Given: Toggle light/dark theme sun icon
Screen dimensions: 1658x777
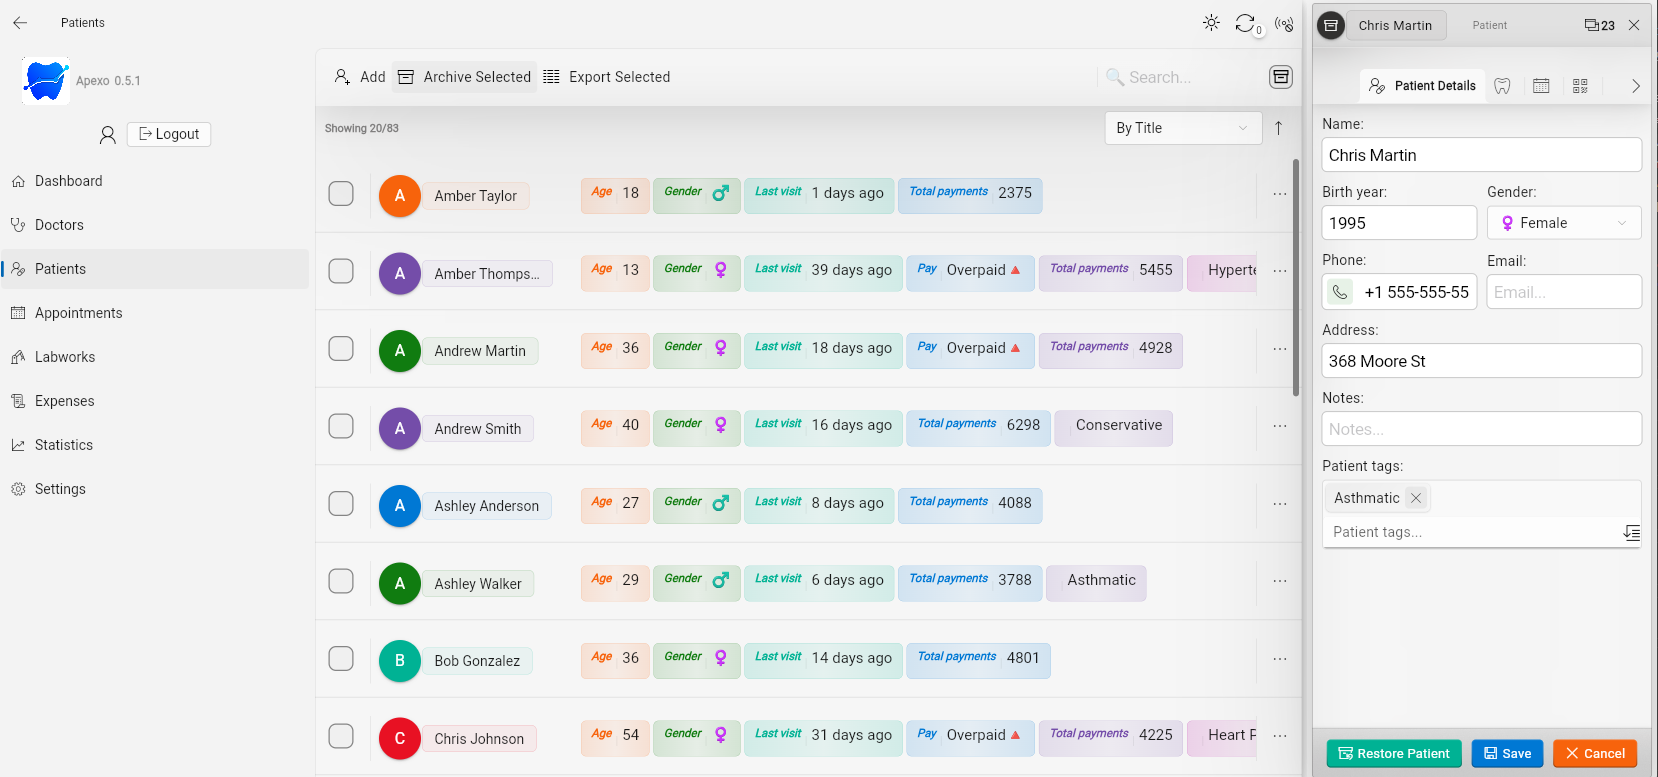Looking at the screenshot, I should tap(1211, 23).
